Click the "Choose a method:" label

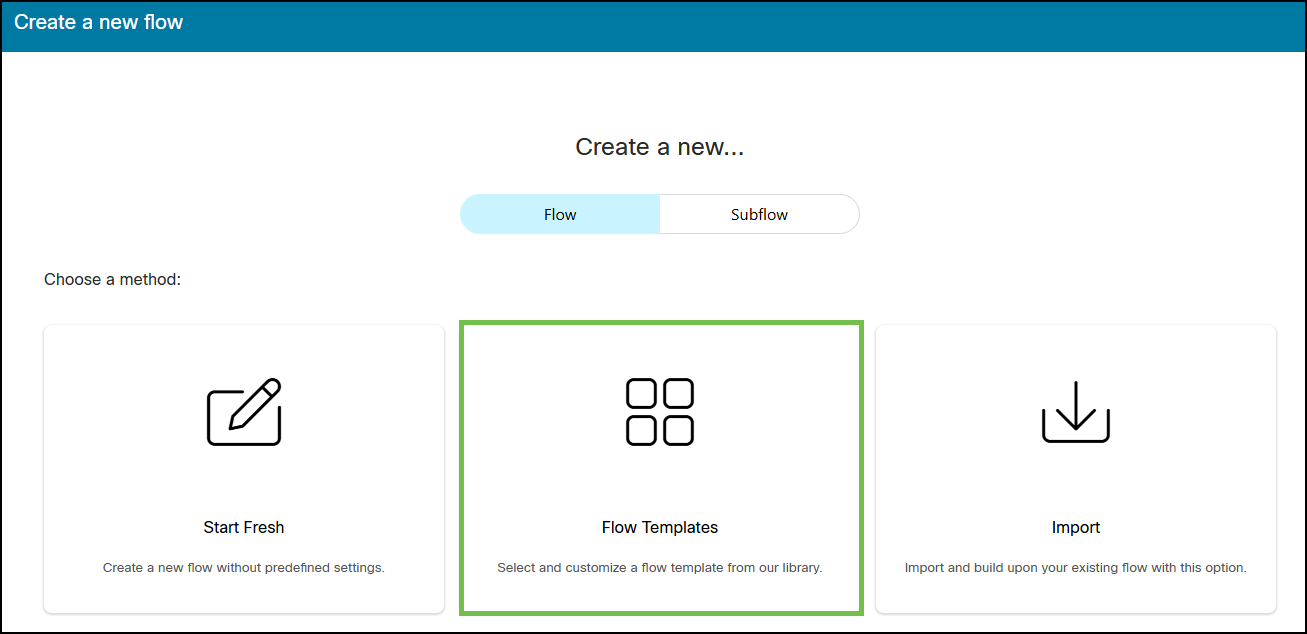(x=112, y=280)
